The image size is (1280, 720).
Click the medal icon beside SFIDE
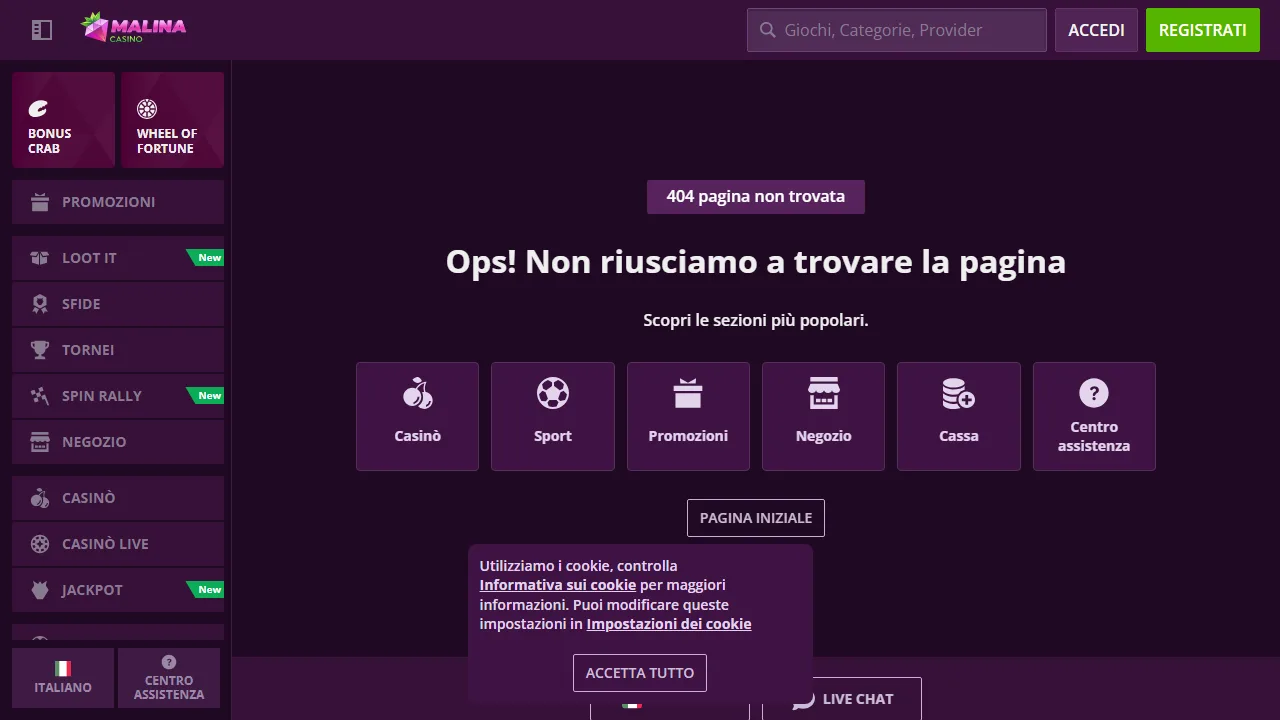point(40,304)
